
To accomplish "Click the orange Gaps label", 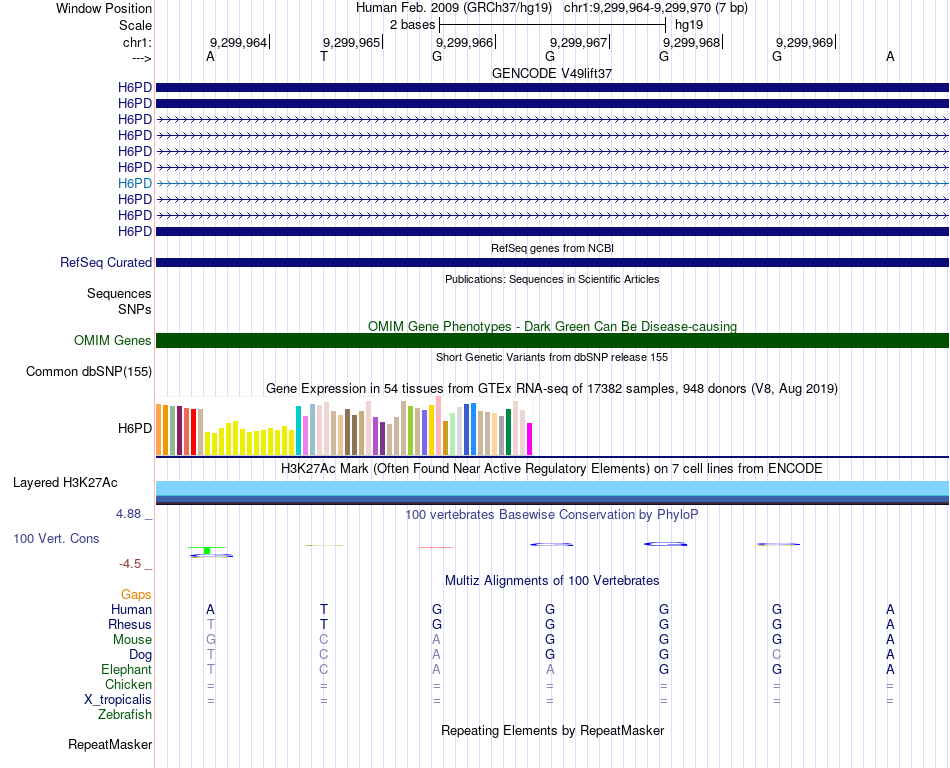I will click(x=136, y=595).
